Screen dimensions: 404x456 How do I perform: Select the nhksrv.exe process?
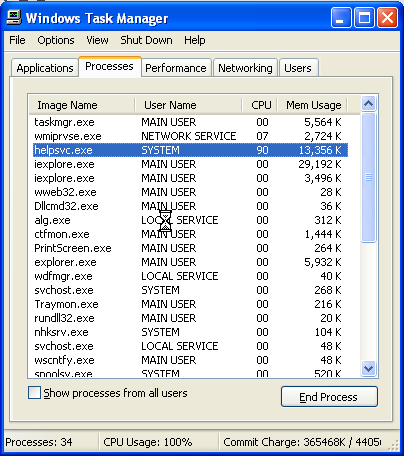click(190, 332)
